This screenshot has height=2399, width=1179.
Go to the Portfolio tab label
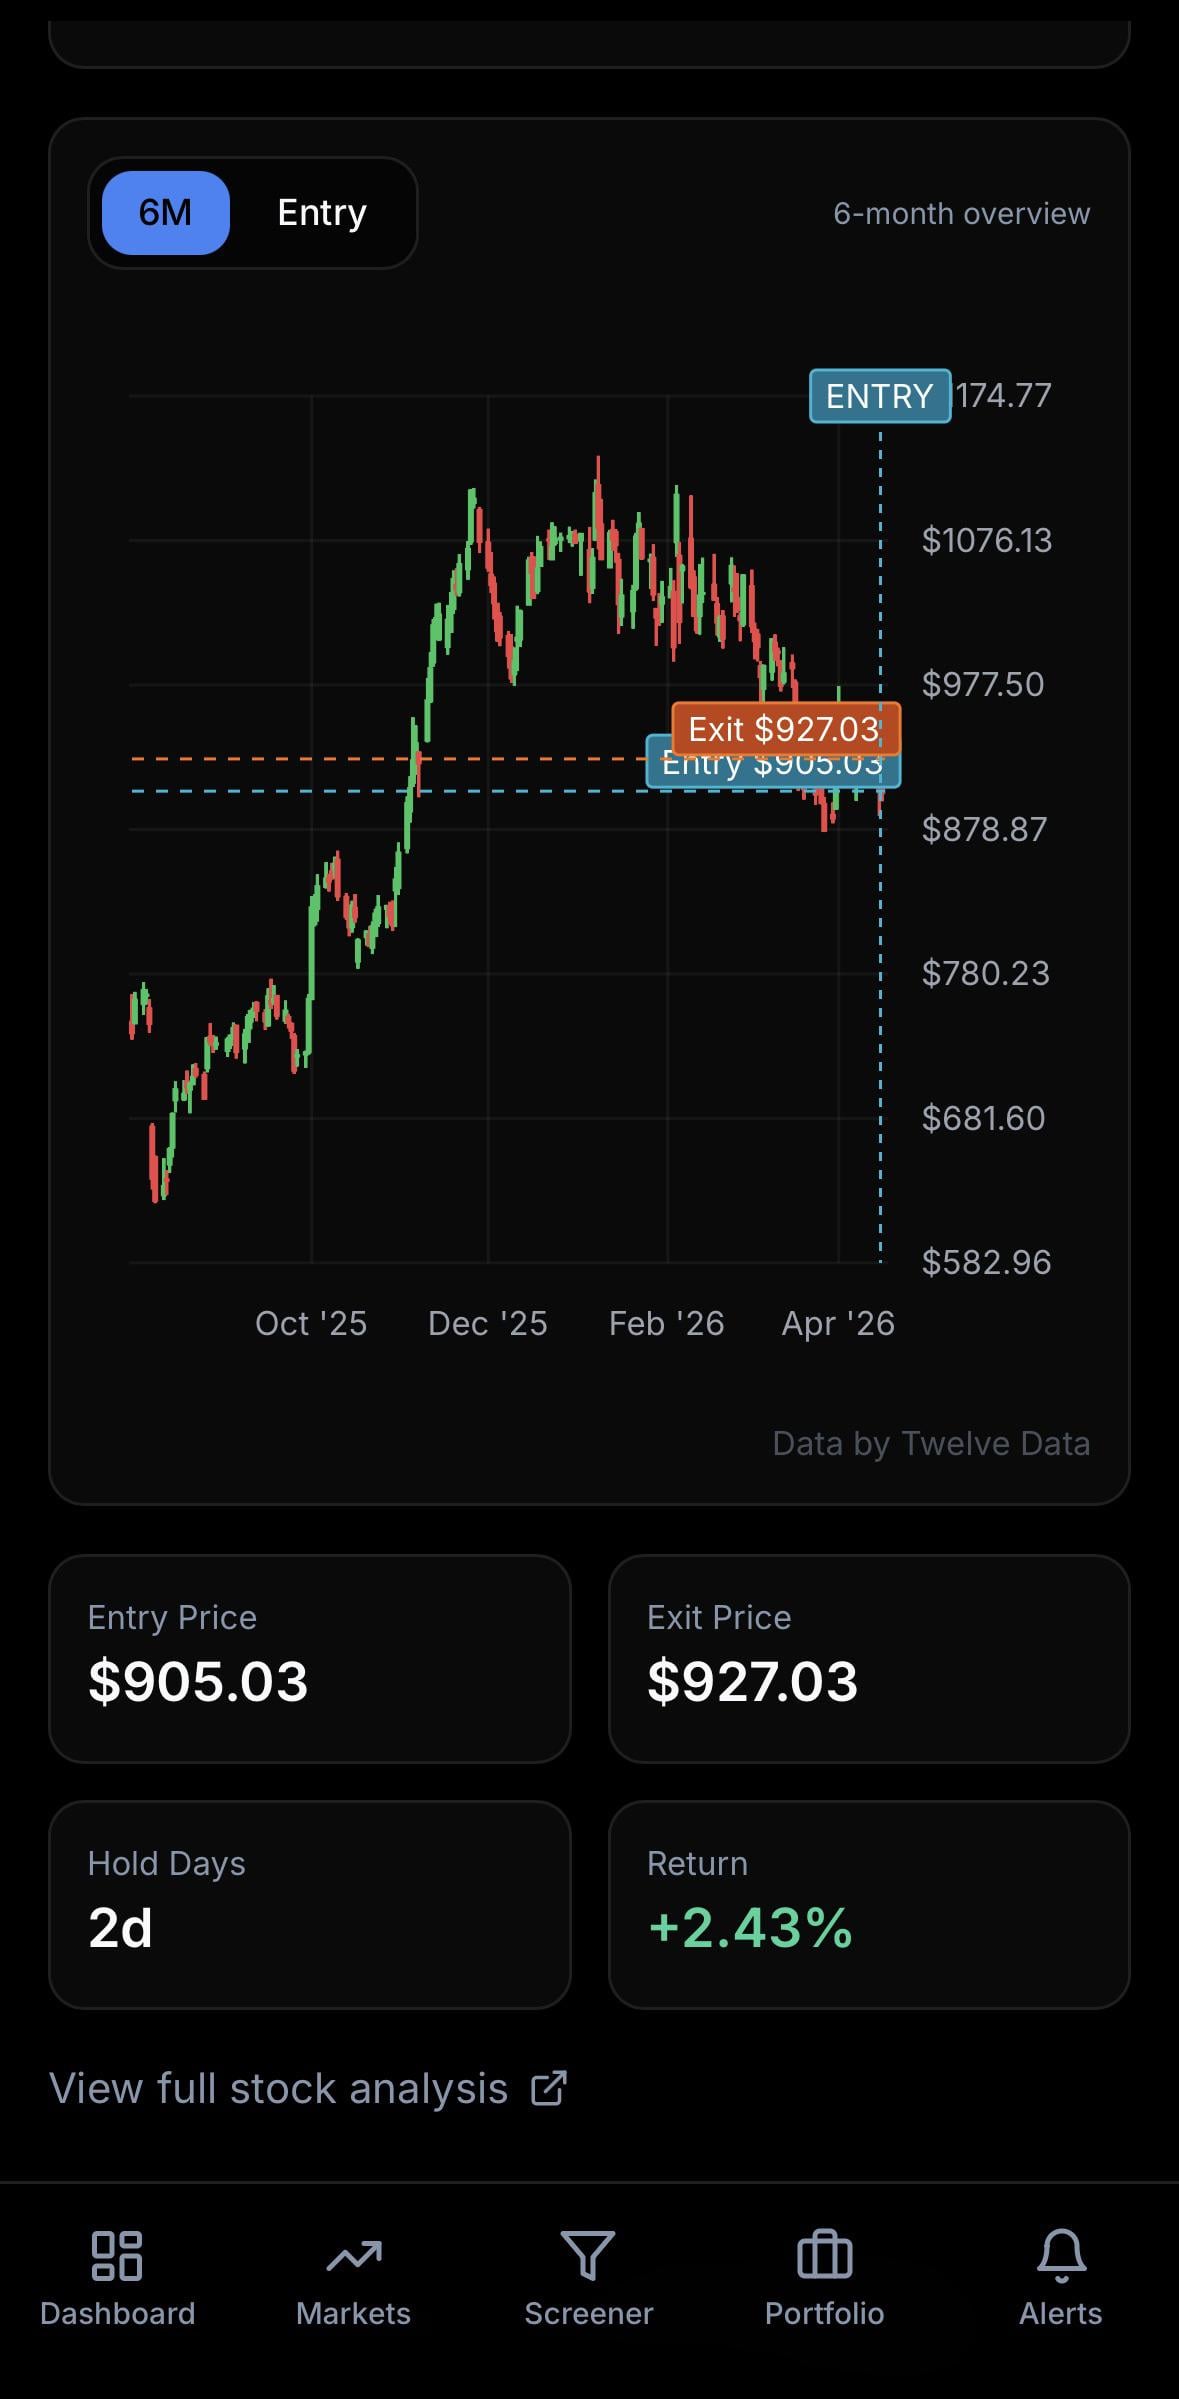pos(824,2313)
